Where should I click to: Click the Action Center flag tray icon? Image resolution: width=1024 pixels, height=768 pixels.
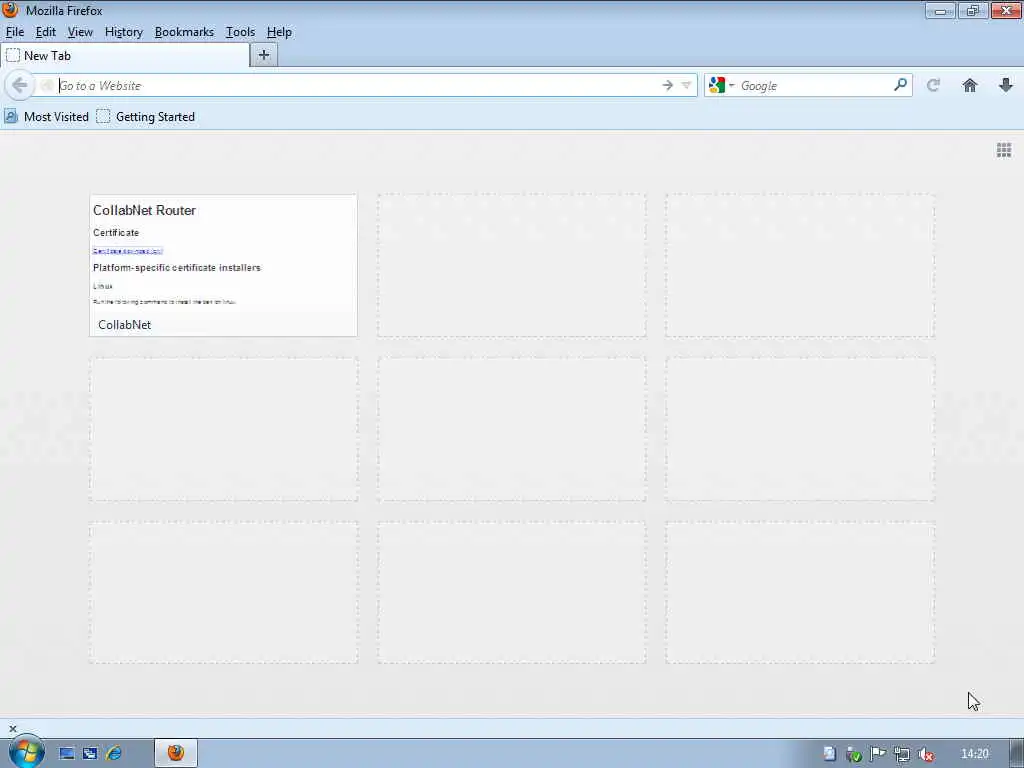878,754
